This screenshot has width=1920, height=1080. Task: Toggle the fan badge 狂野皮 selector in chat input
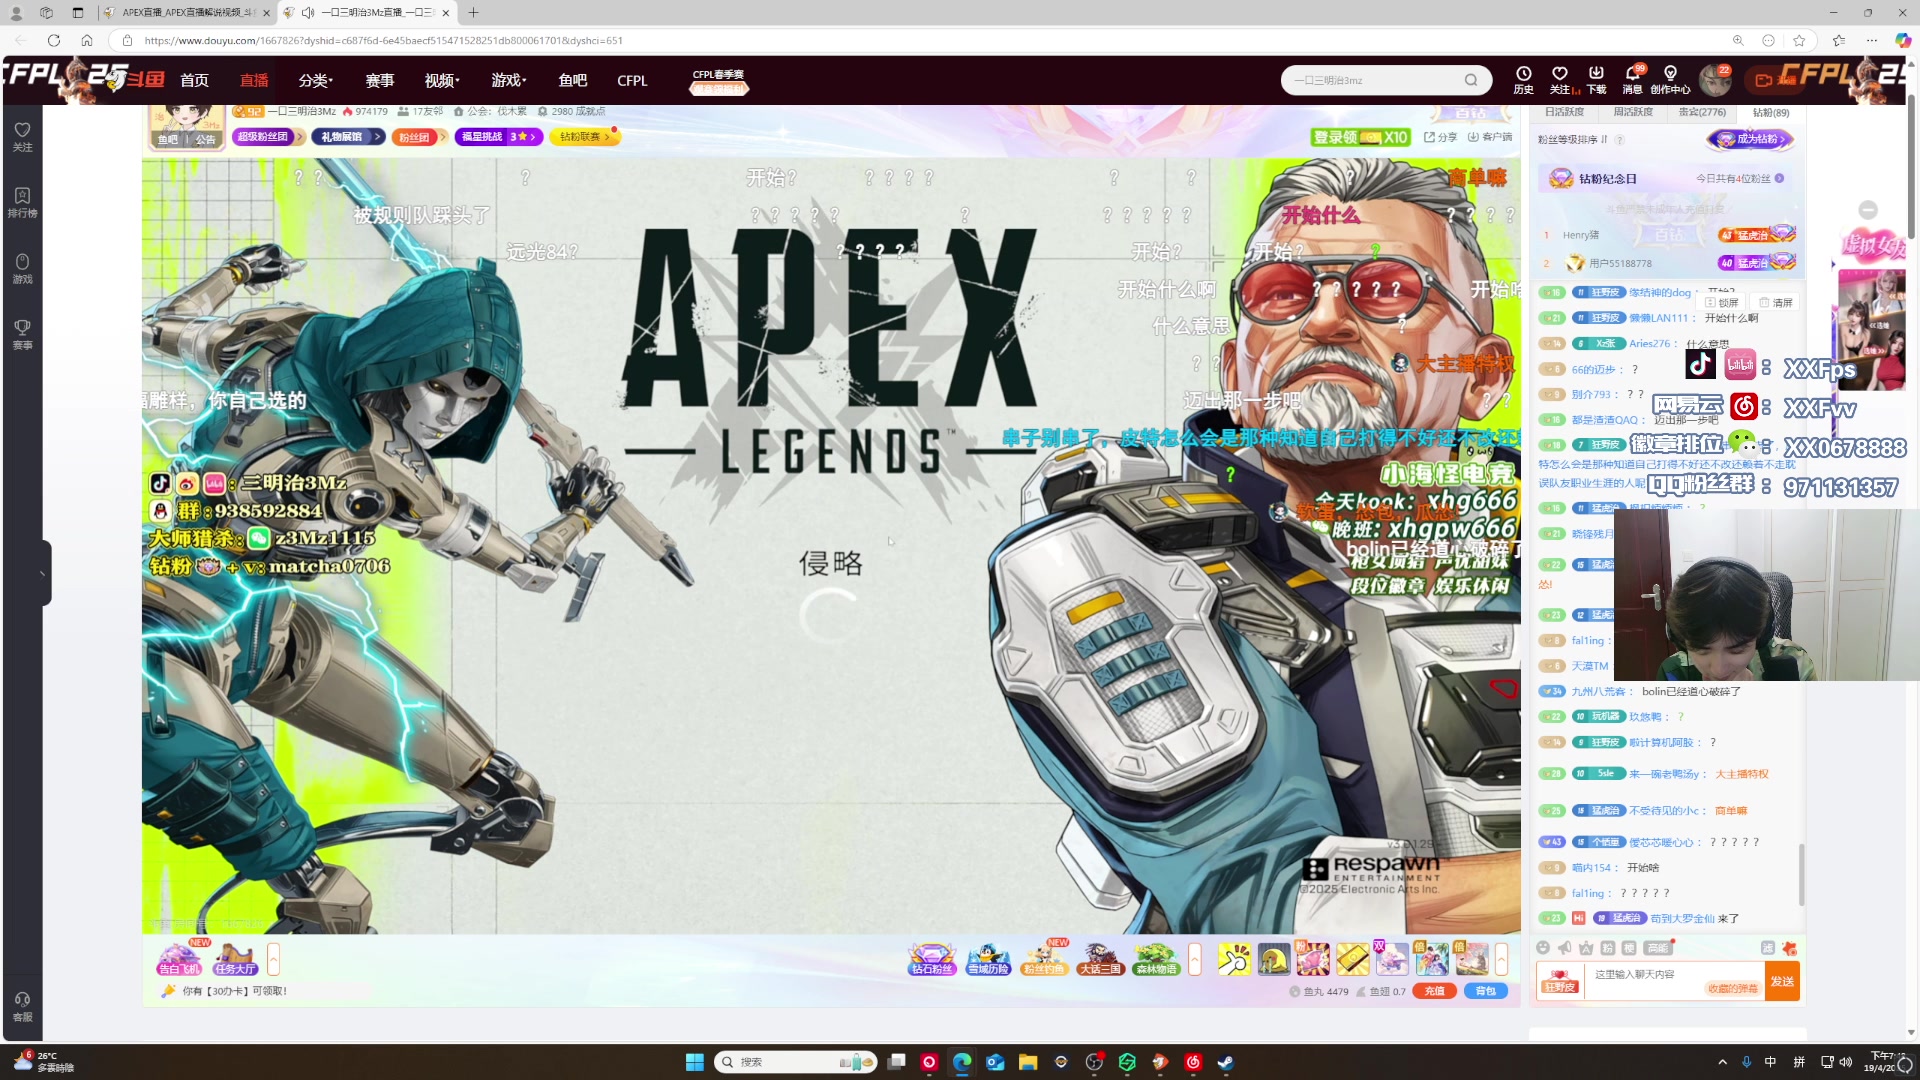point(1560,981)
